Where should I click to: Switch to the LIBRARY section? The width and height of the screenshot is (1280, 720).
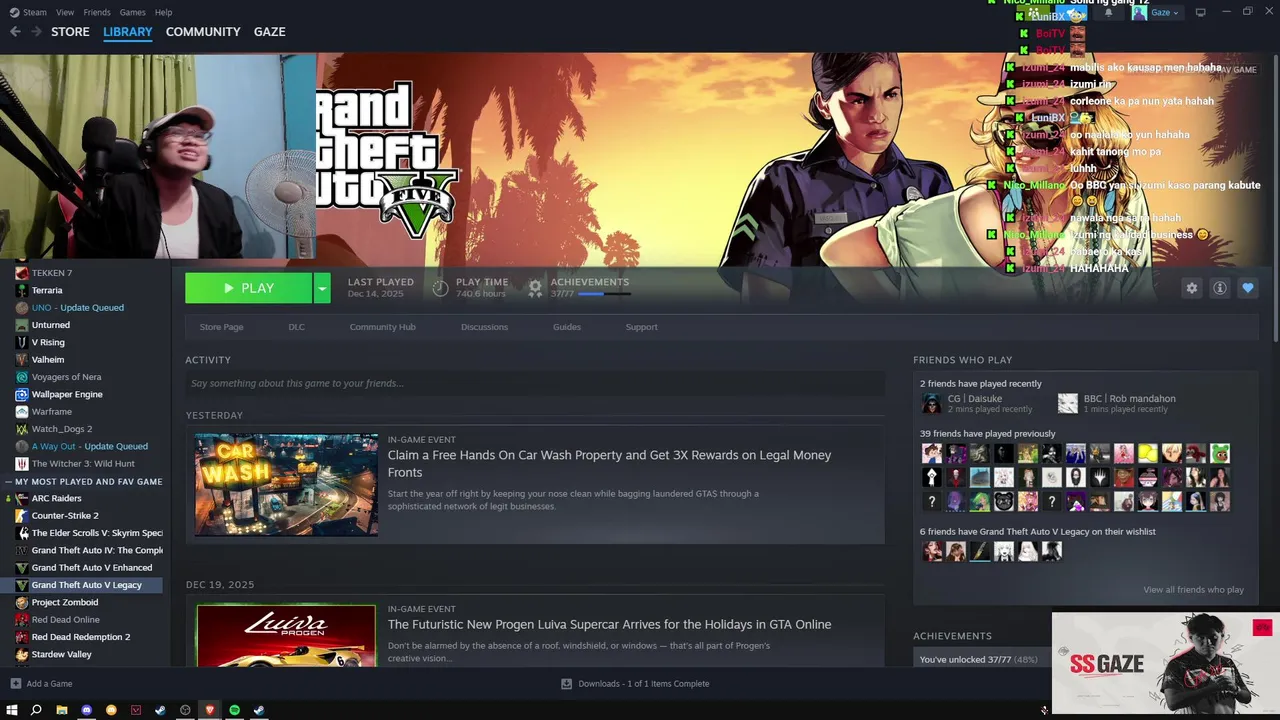(x=128, y=32)
